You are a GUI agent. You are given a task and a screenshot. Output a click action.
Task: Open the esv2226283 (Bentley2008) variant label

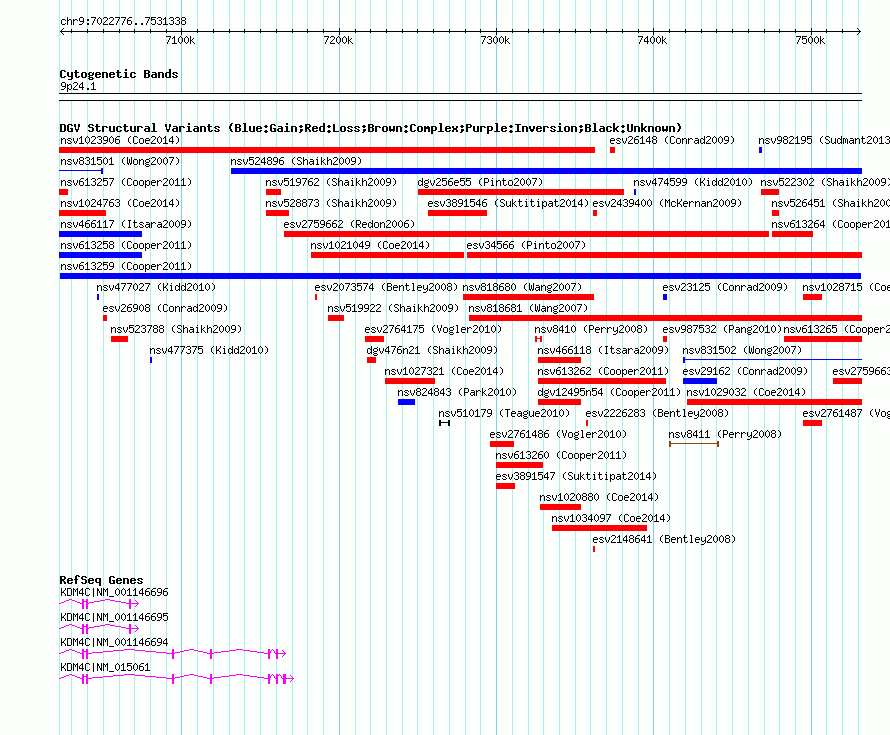(x=657, y=413)
